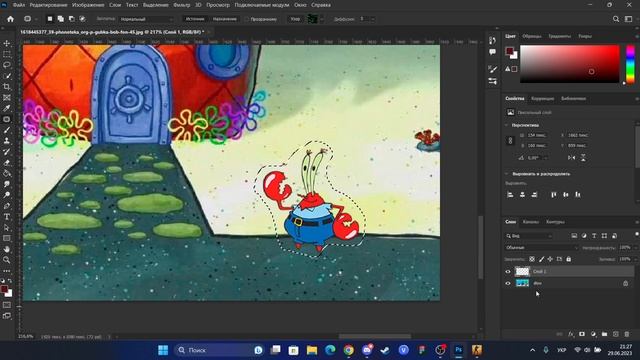Toggle layer filter on/off switch
The width and height of the screenshot is (640, 360).
point(636,234)
